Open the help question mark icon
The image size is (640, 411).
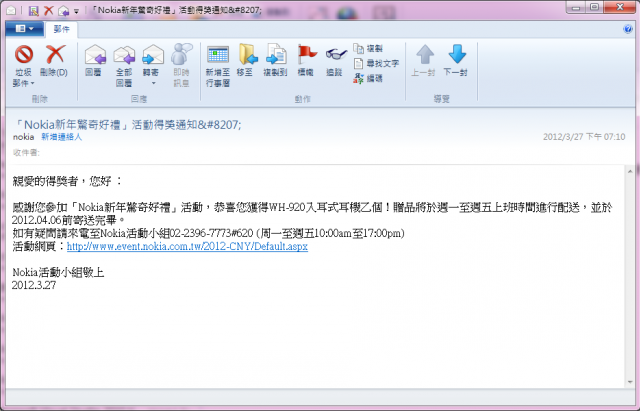coord(628,29)
